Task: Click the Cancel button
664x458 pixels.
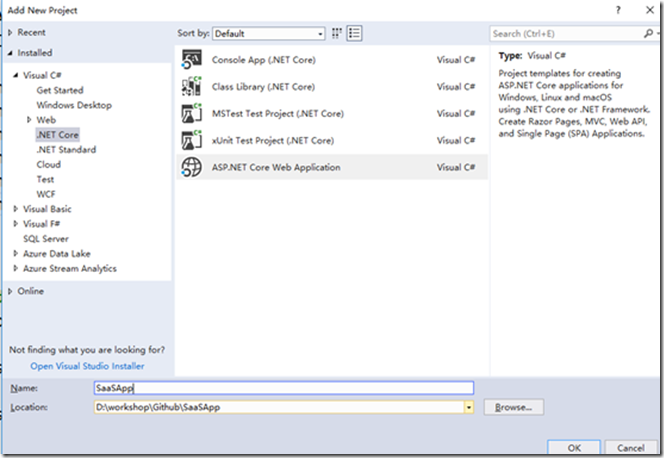Action: click(631, 448)
